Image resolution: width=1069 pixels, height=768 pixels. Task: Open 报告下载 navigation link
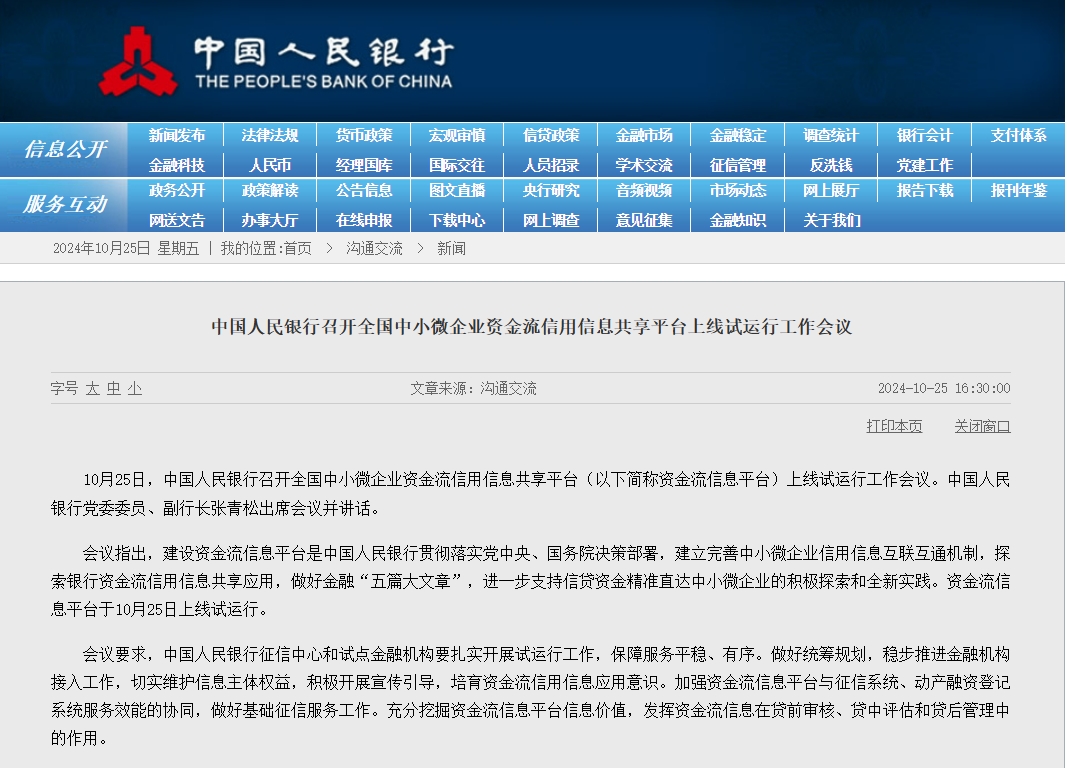pos(924,190)
